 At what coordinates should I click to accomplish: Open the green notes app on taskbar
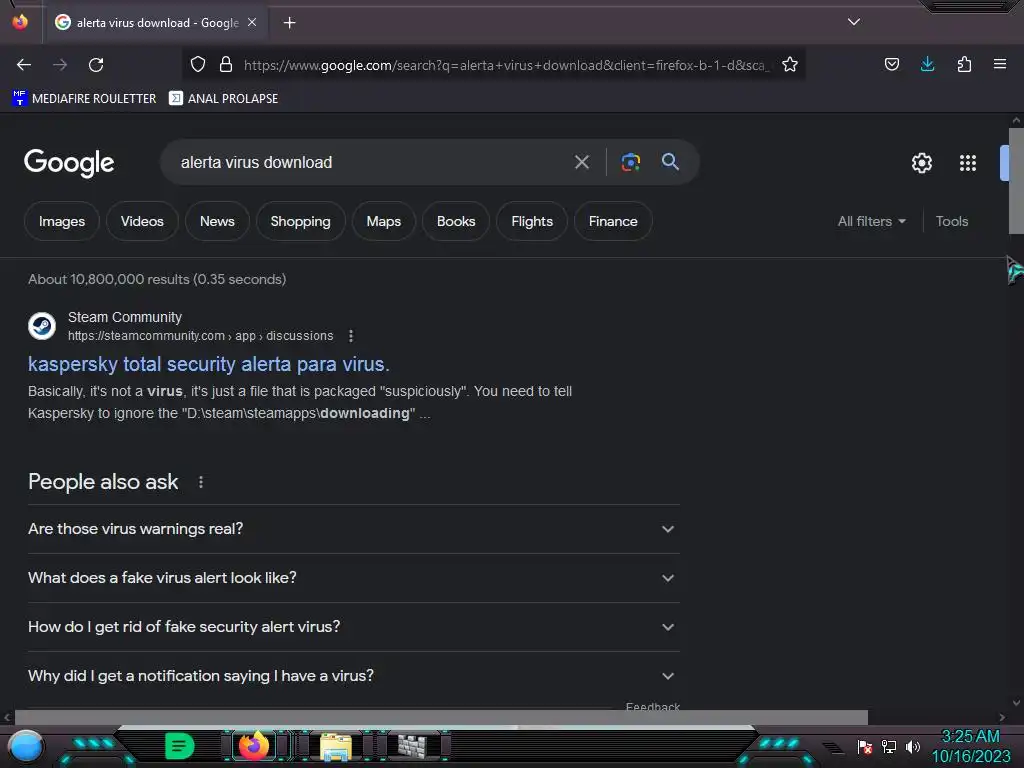pos(179,746)
